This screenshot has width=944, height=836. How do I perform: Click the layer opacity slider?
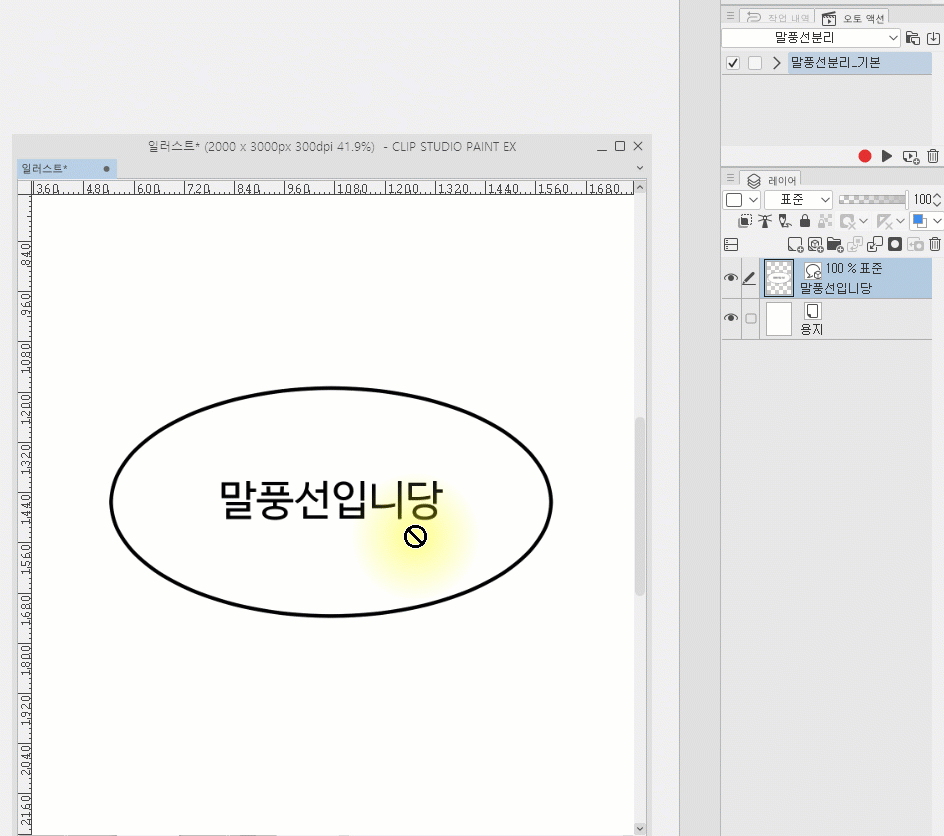point(872,200)
